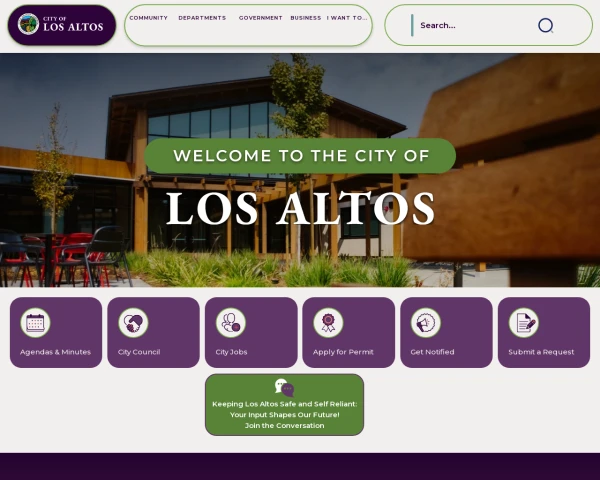This screenshot has height=480, width=600.
Task: Click the magnifying glass search icon
Action: (x=545, y=25)
